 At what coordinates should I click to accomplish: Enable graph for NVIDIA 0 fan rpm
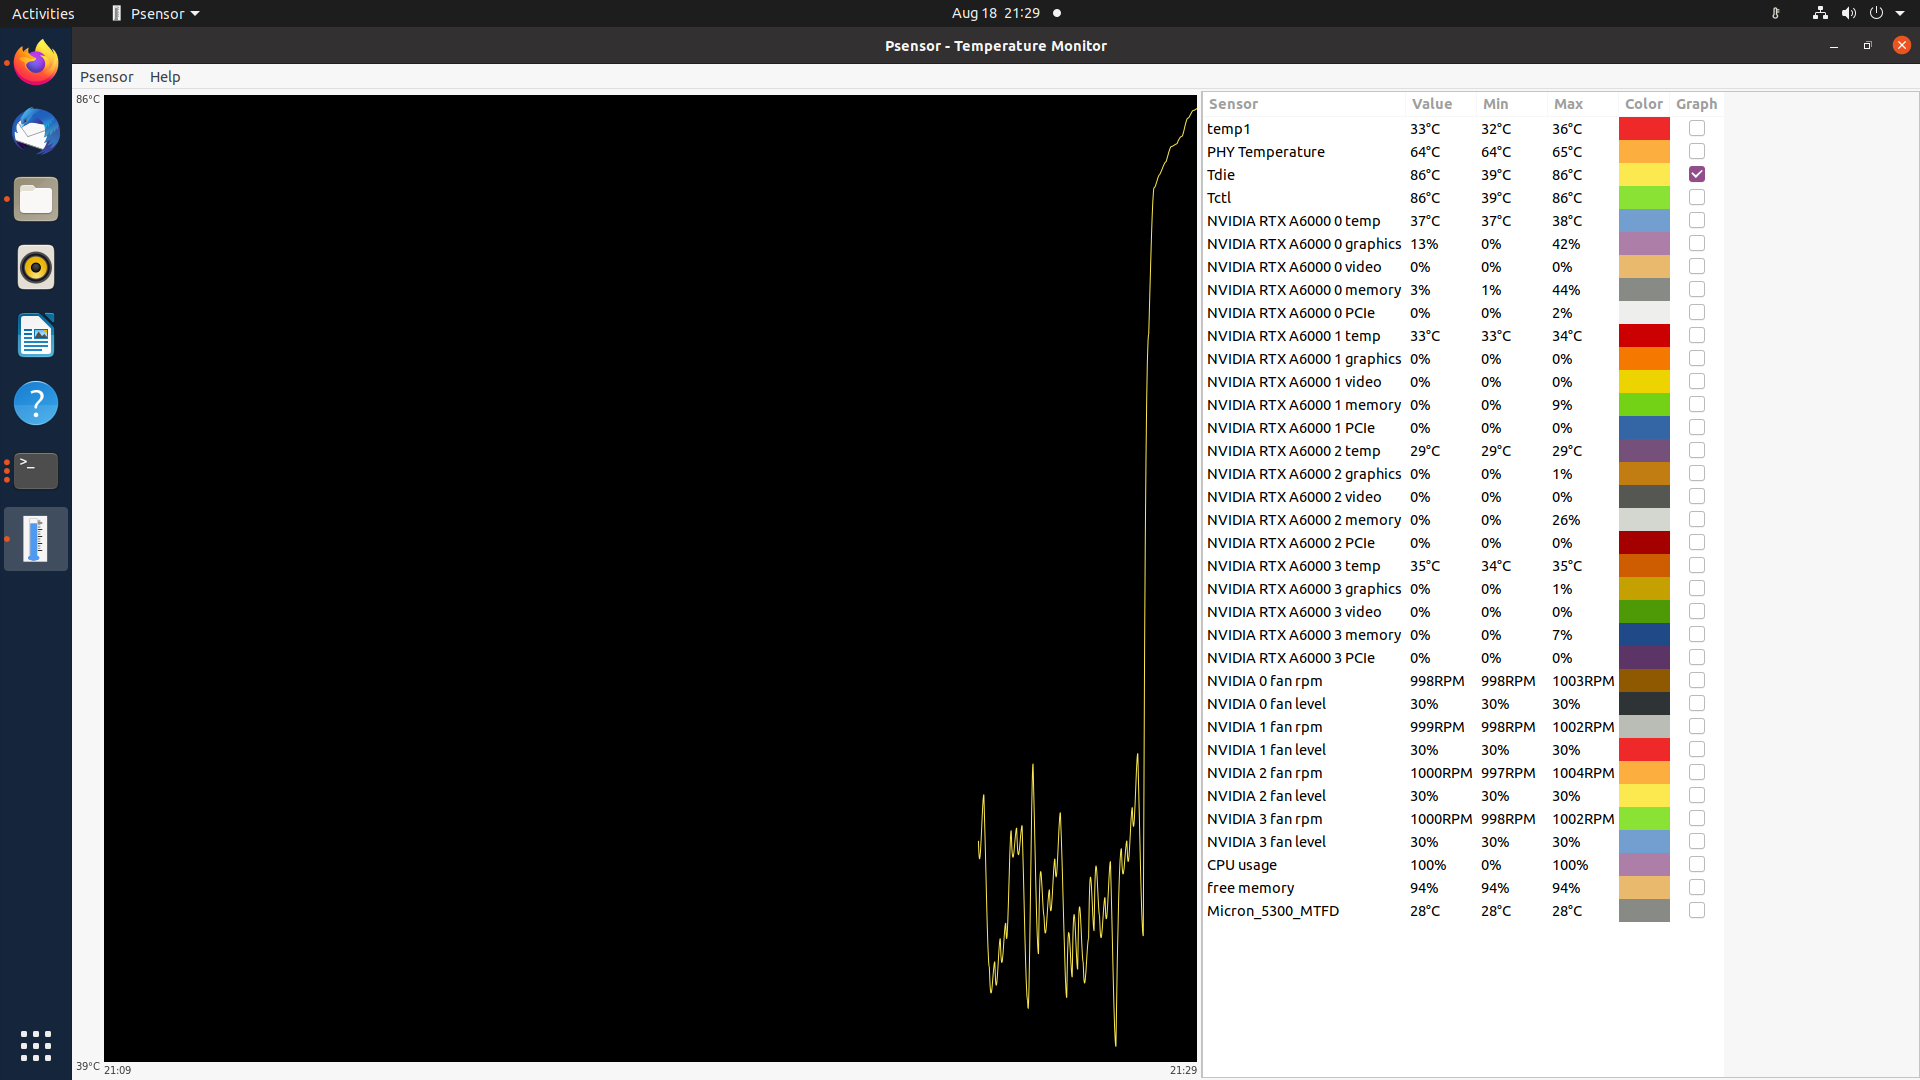pos(1697,680)
